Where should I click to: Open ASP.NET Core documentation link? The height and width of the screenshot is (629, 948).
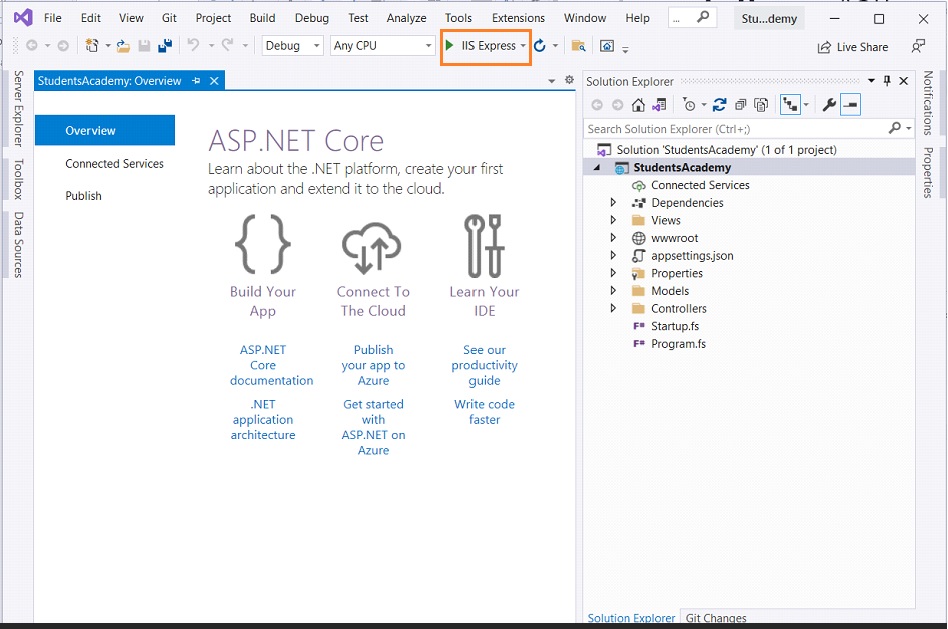(271, 365)
